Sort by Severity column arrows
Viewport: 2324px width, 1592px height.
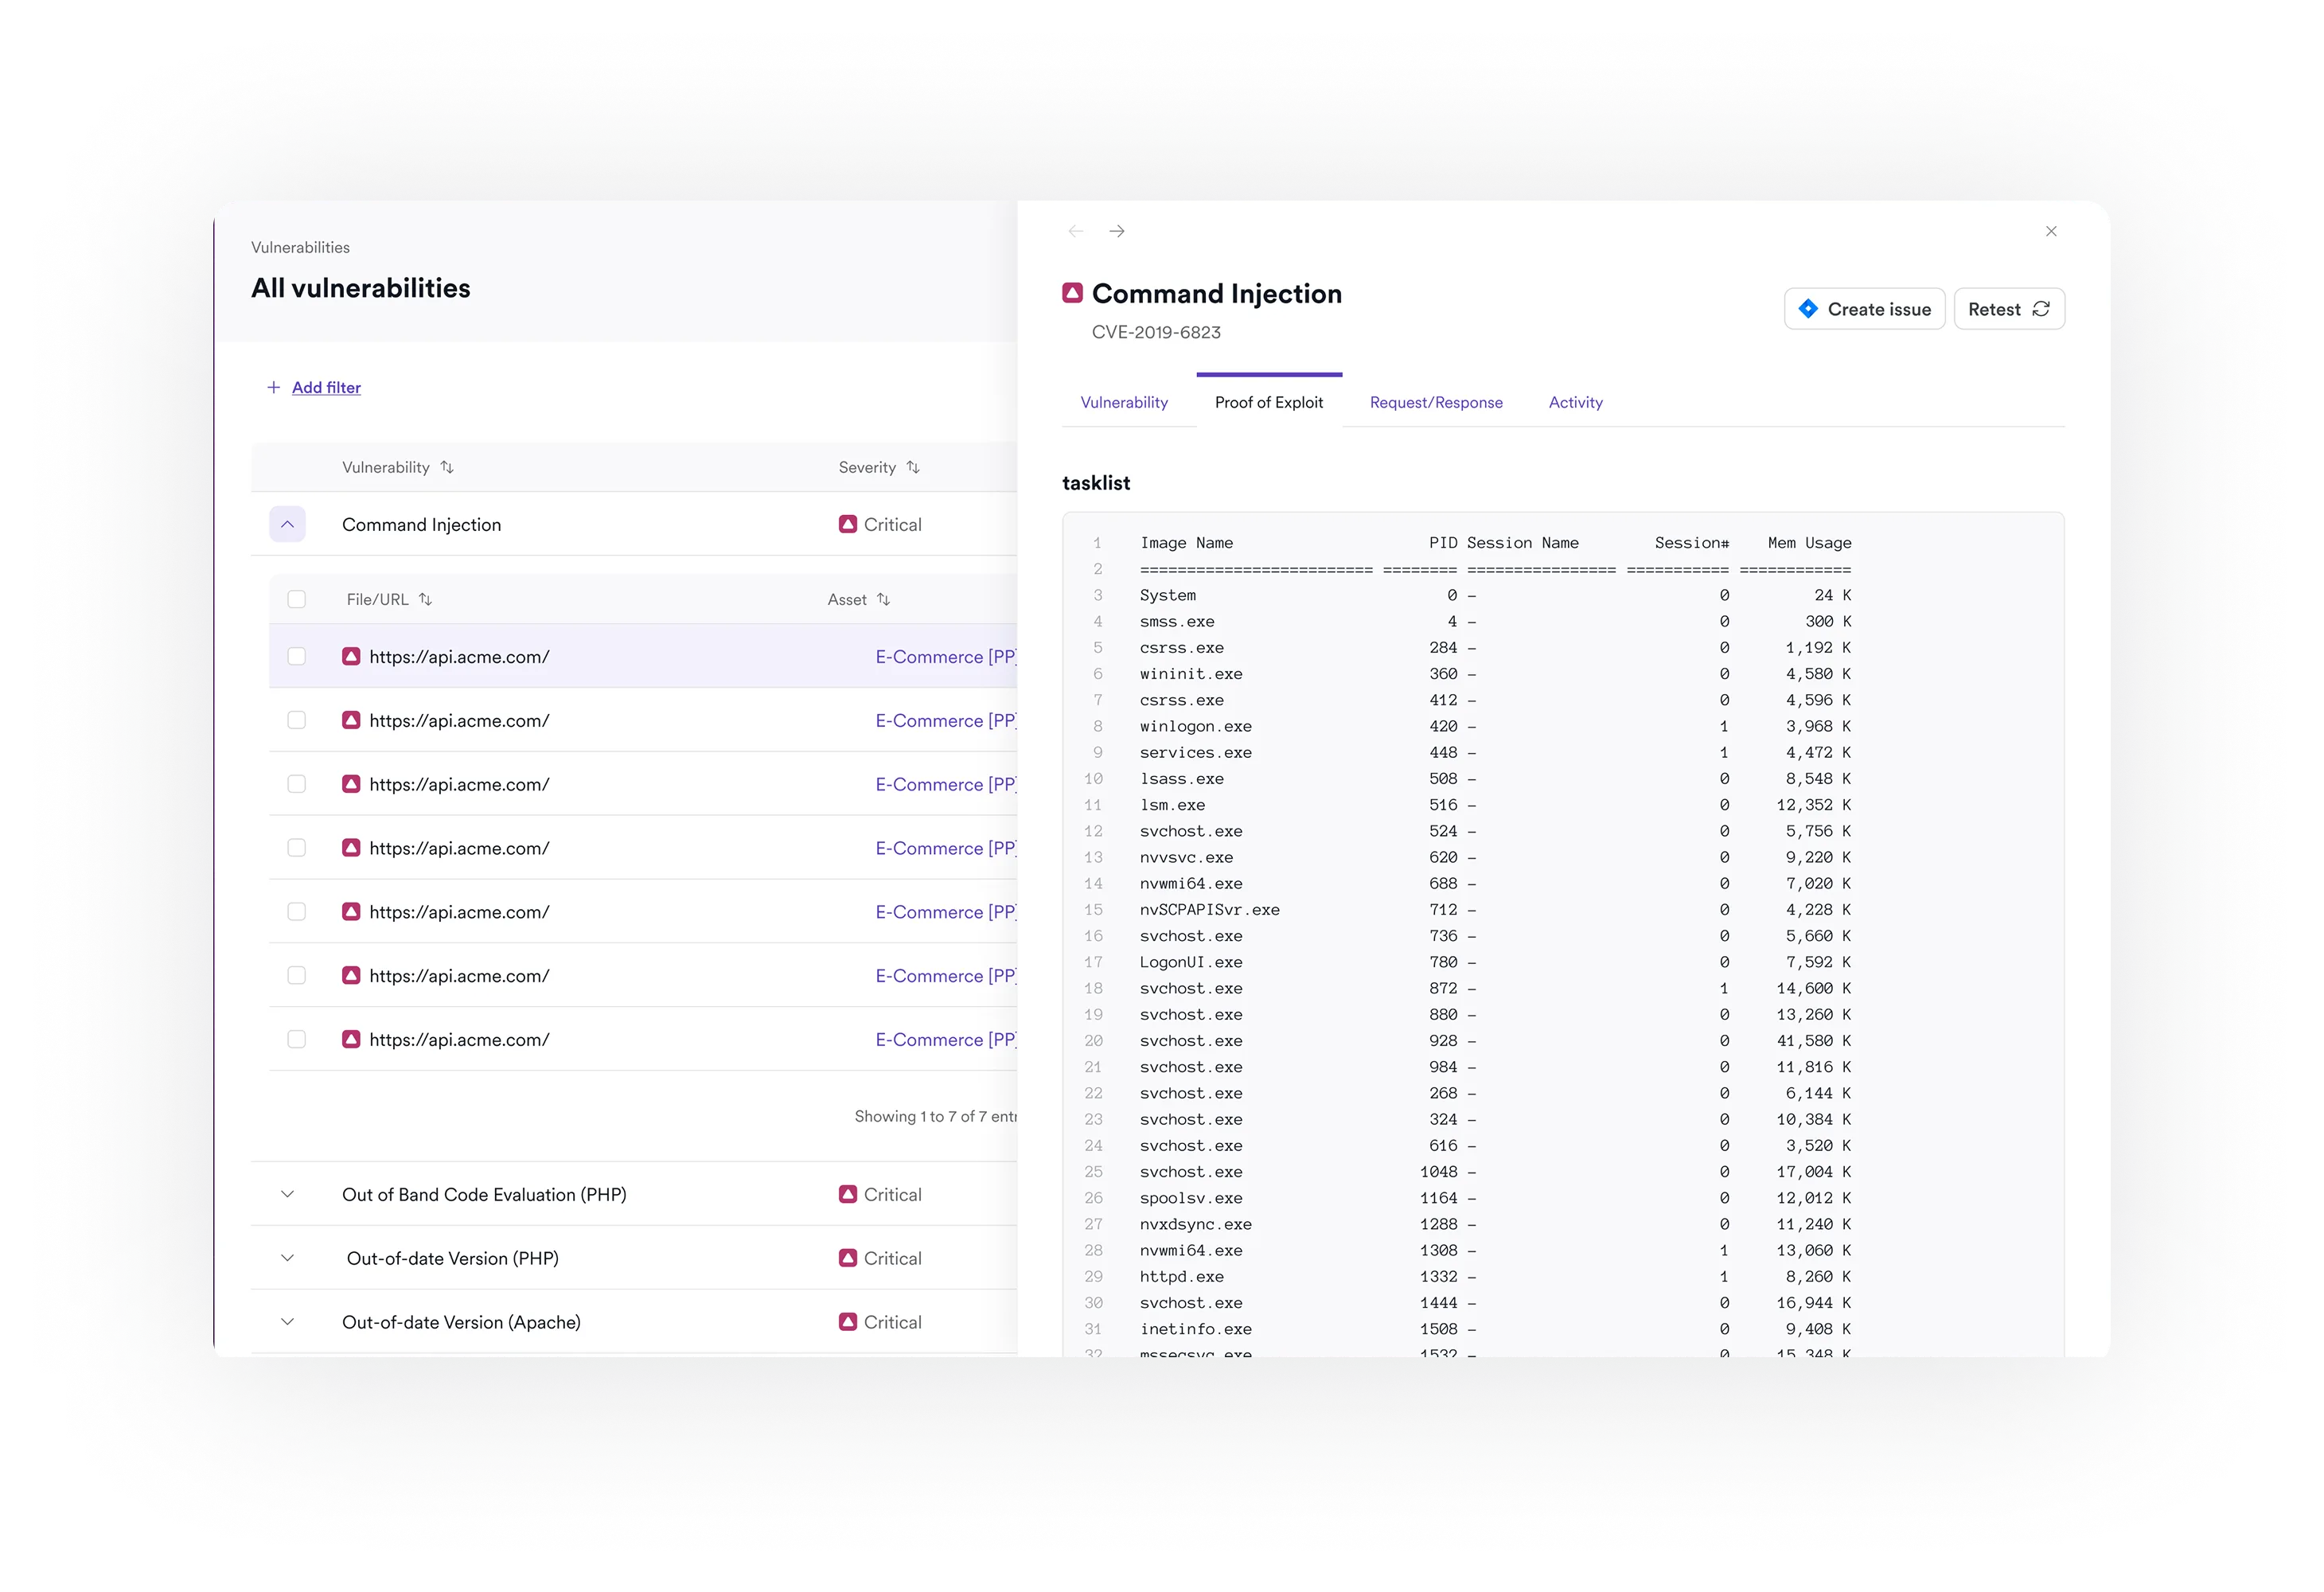point(913,467)
